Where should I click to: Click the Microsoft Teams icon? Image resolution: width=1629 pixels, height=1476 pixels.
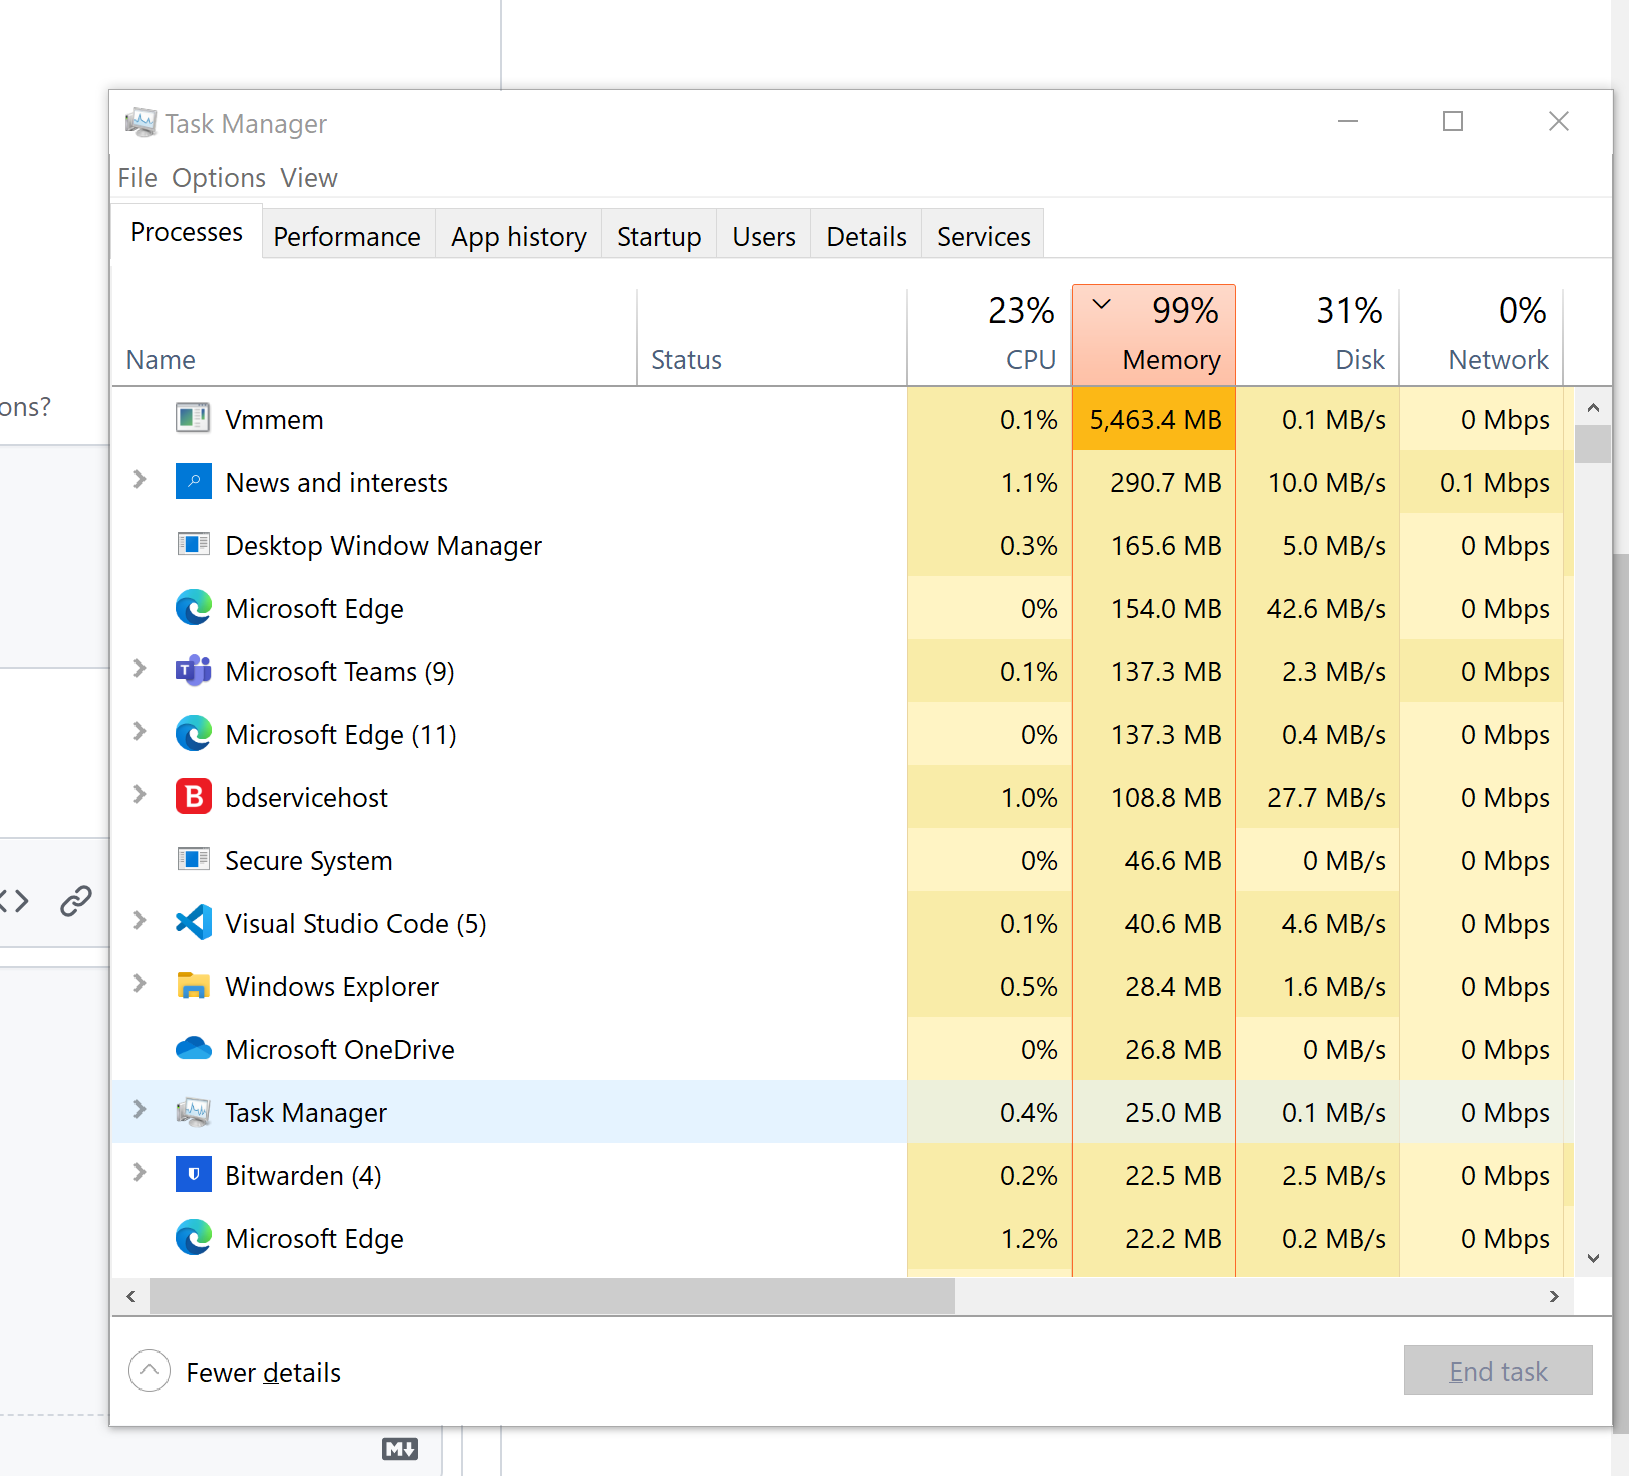[193, 670]
